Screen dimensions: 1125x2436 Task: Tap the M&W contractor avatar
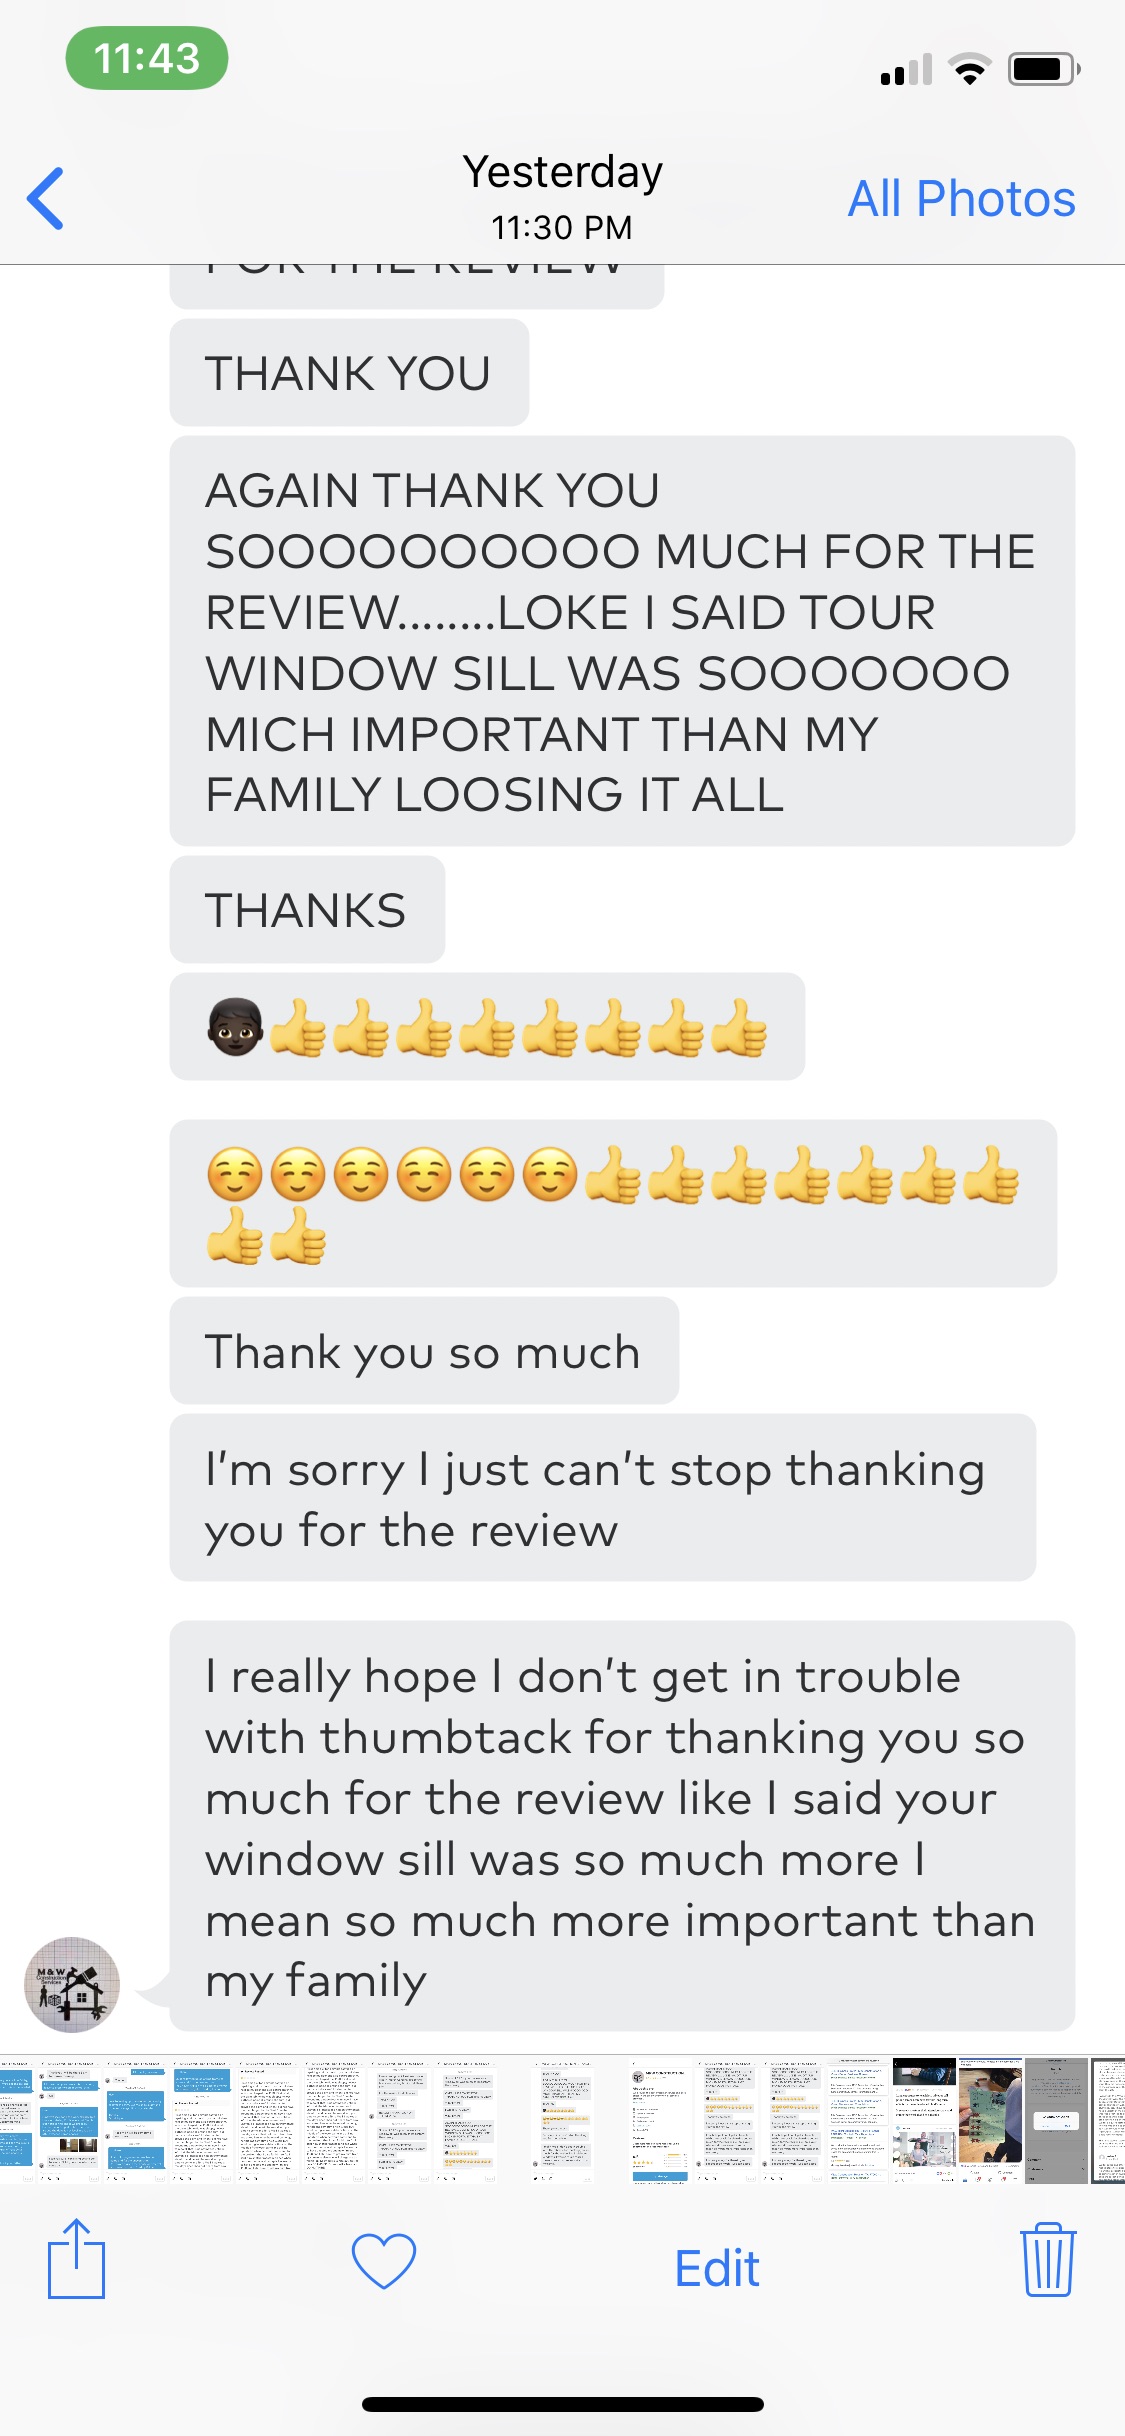(x=72, y=1984)
